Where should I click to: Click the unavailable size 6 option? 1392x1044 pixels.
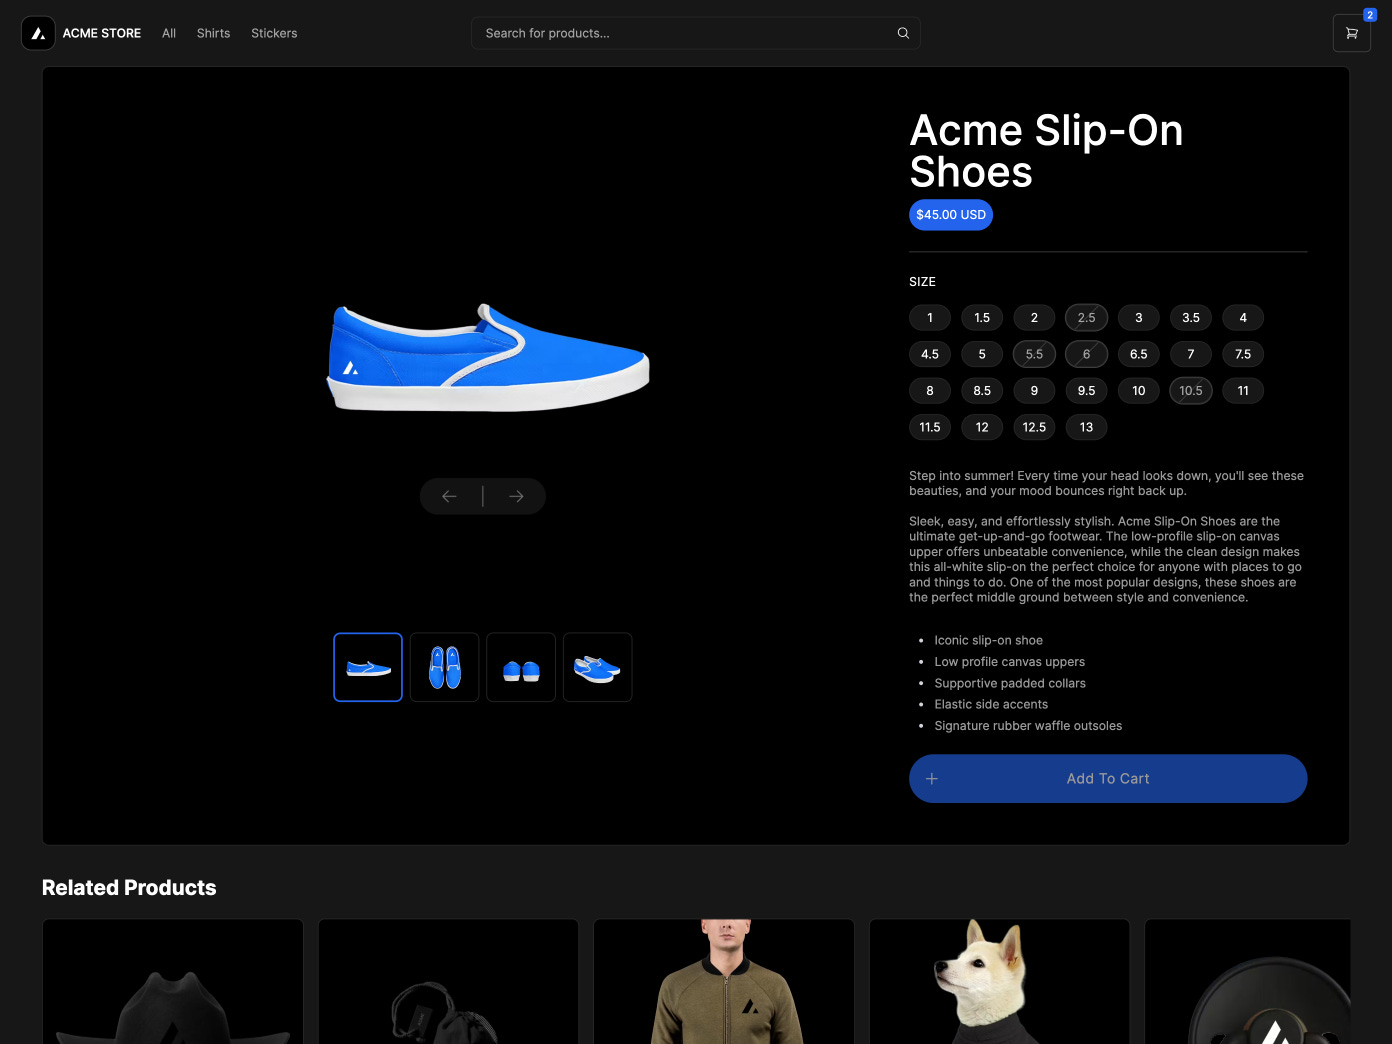[x=1087, y=354]
